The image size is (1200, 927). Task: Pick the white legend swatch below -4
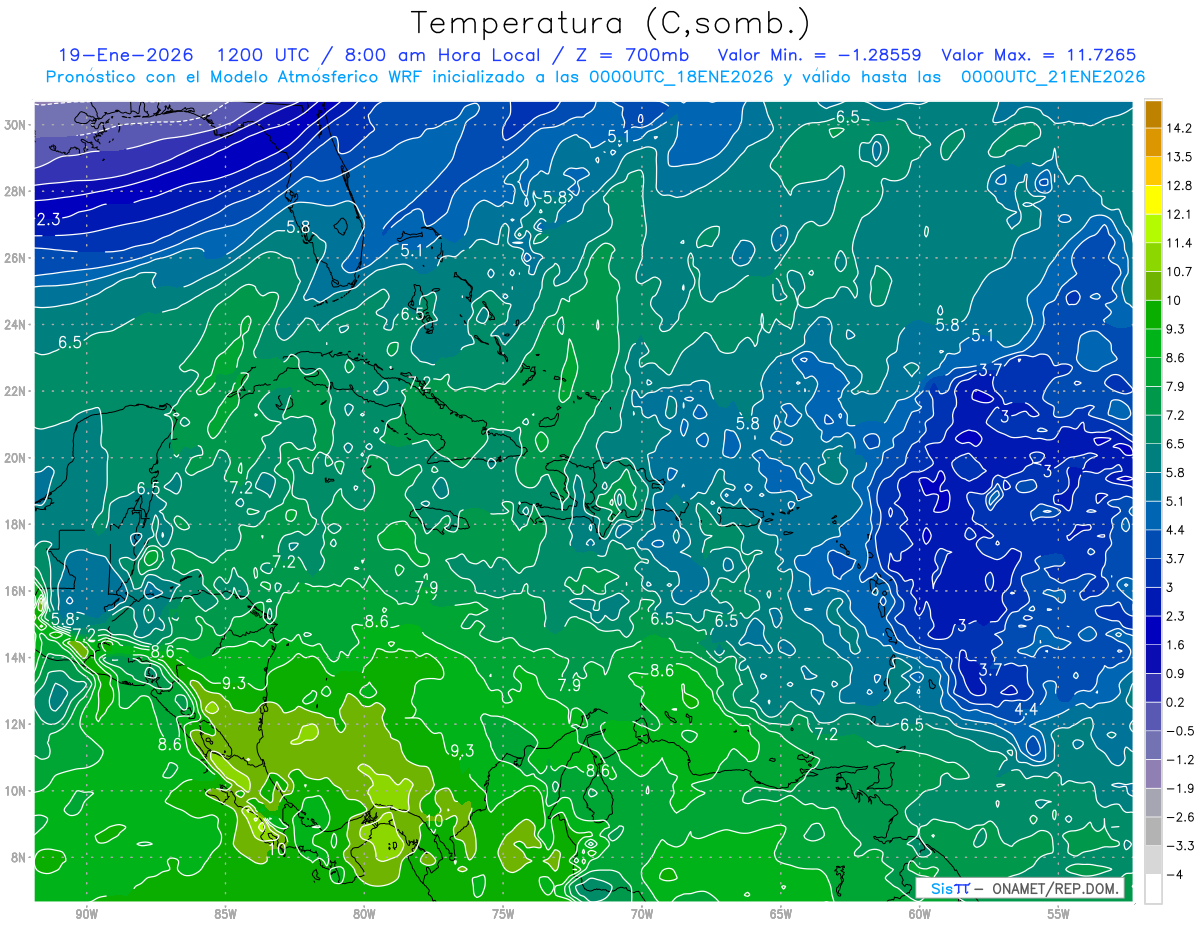[x=1153, y=889]
